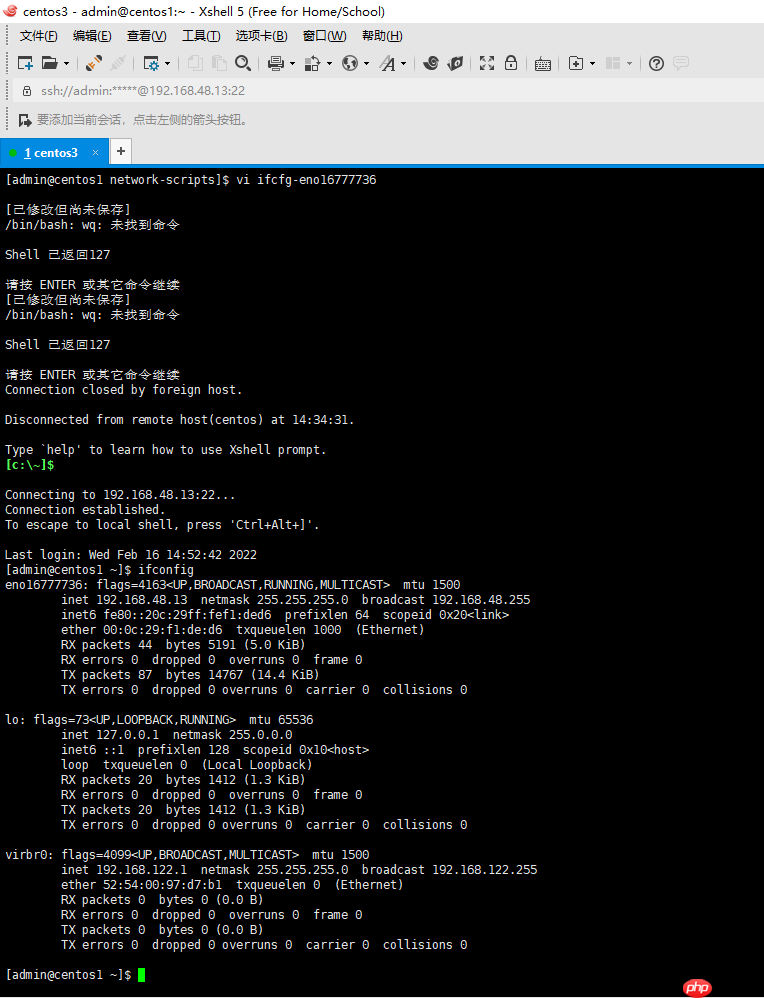Image resolution: width=764 pixels, height=998 pixels.
Task: Open the Help question mark icon
Action: click(x=656, y=63)
